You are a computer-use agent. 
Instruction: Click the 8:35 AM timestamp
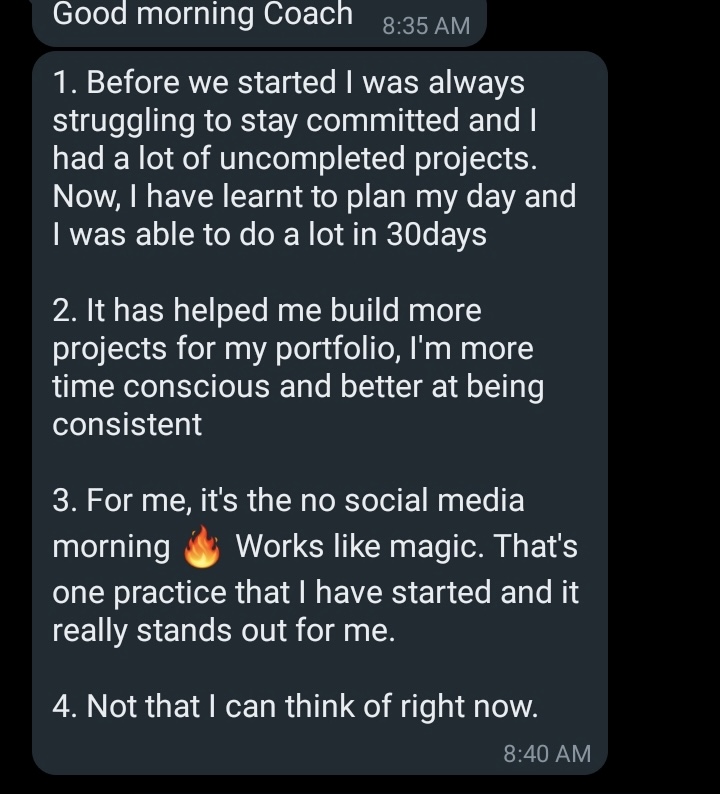(426, 26)
